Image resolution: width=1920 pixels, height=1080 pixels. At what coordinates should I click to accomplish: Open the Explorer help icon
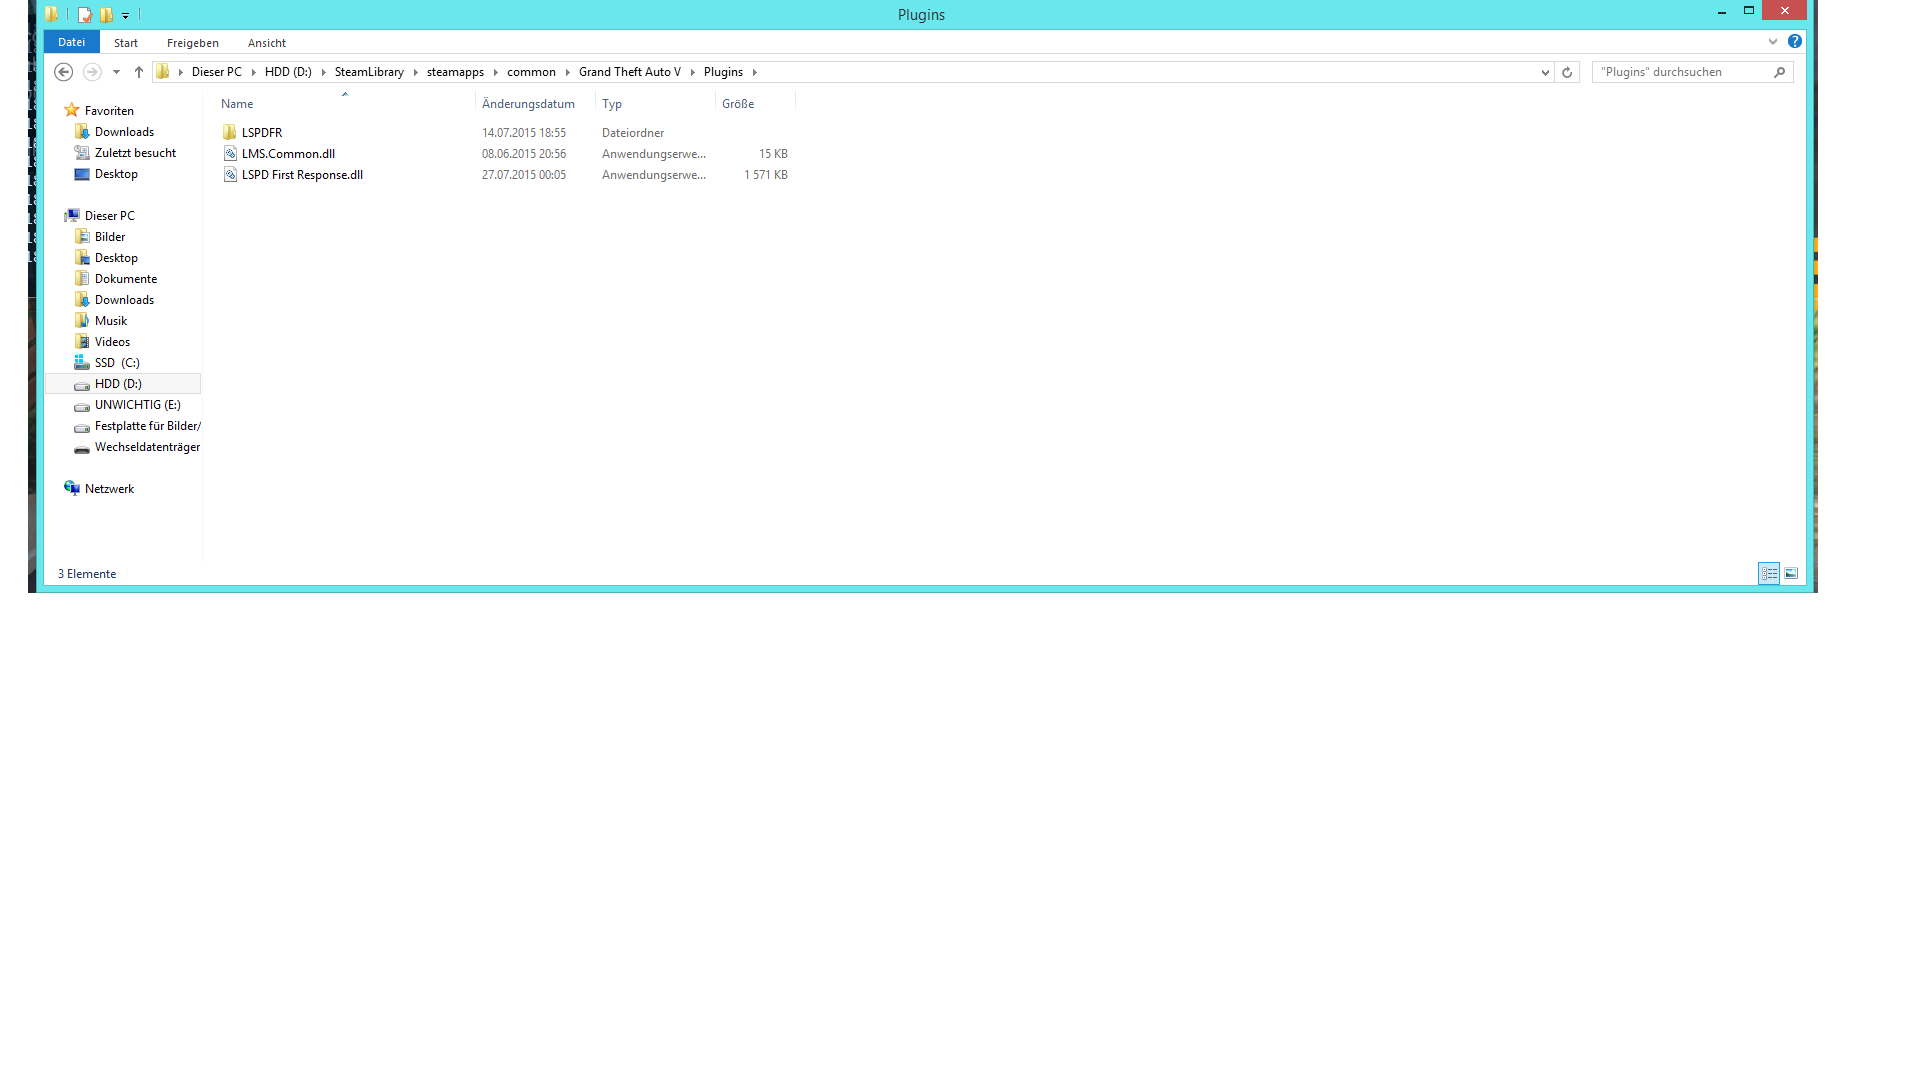click(1795, 42)
